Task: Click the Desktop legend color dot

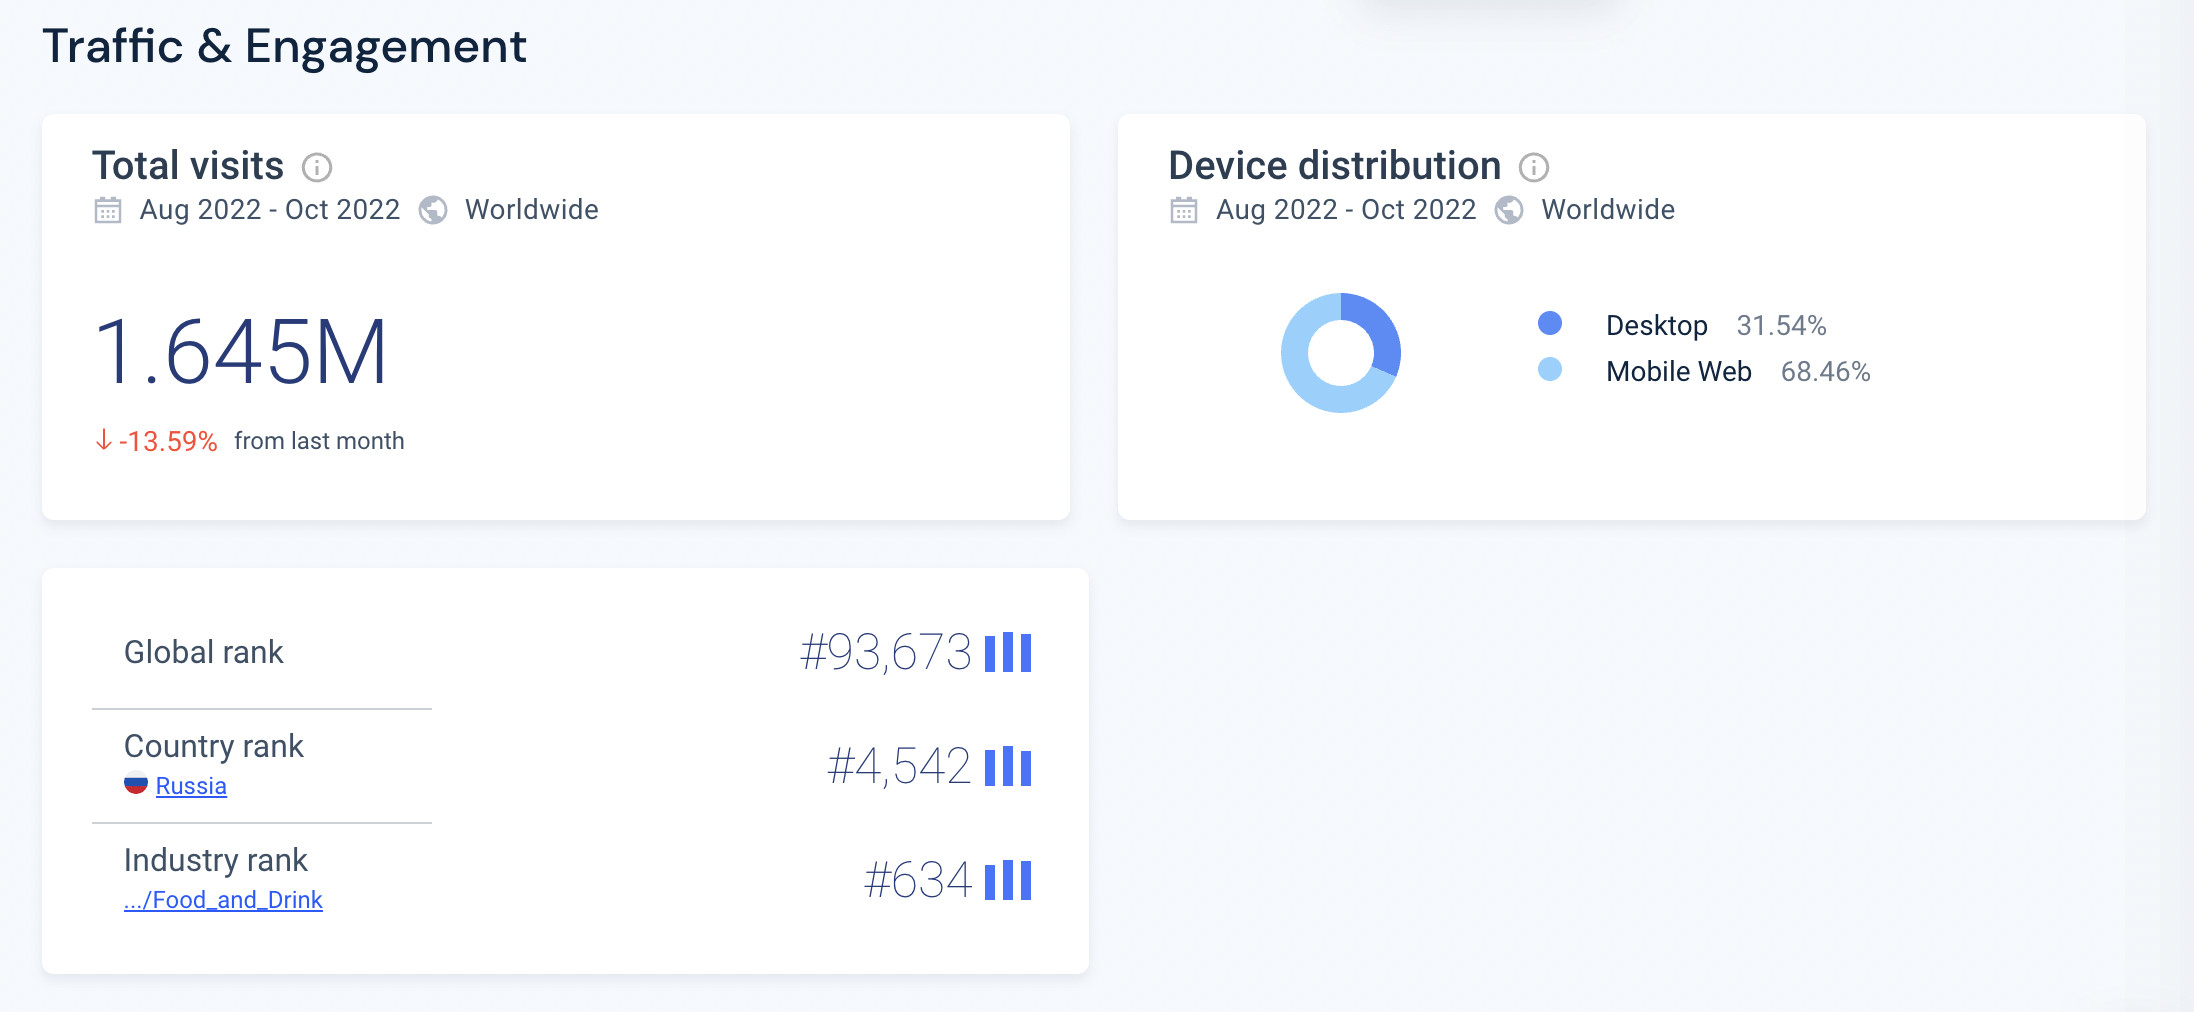Action: point(1550,323)
